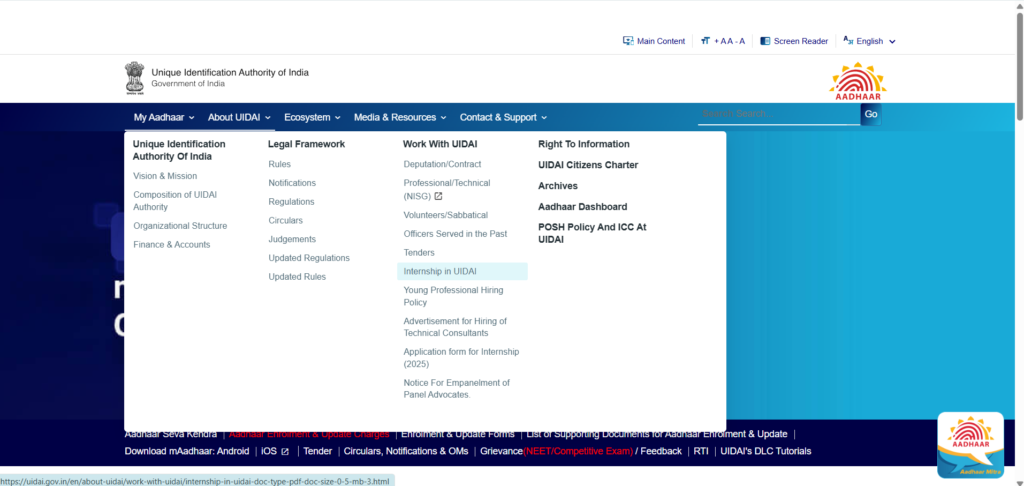The height and width of the screenshot is (486, 1024).
Task: Click Legal Framework heading
Action: 306,144
